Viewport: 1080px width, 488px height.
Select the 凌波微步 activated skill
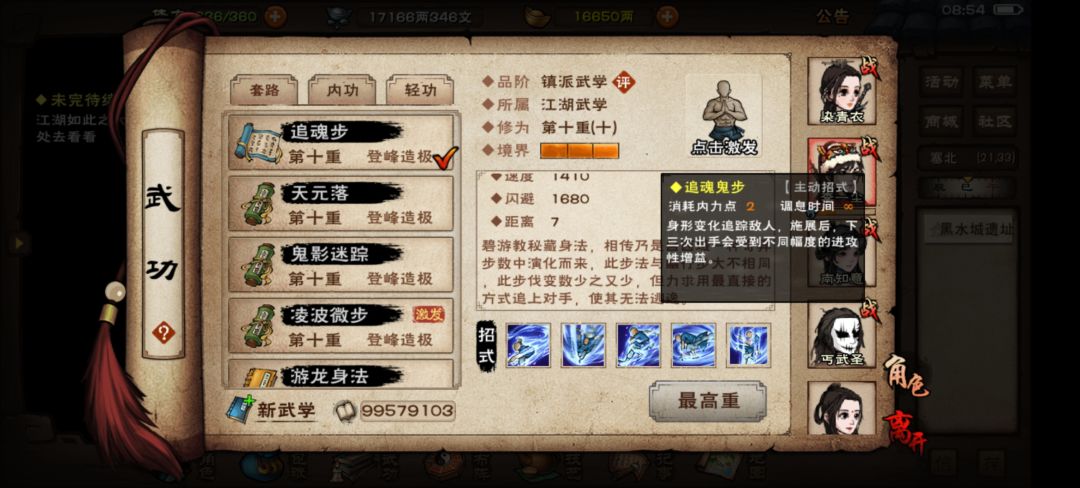341,326
